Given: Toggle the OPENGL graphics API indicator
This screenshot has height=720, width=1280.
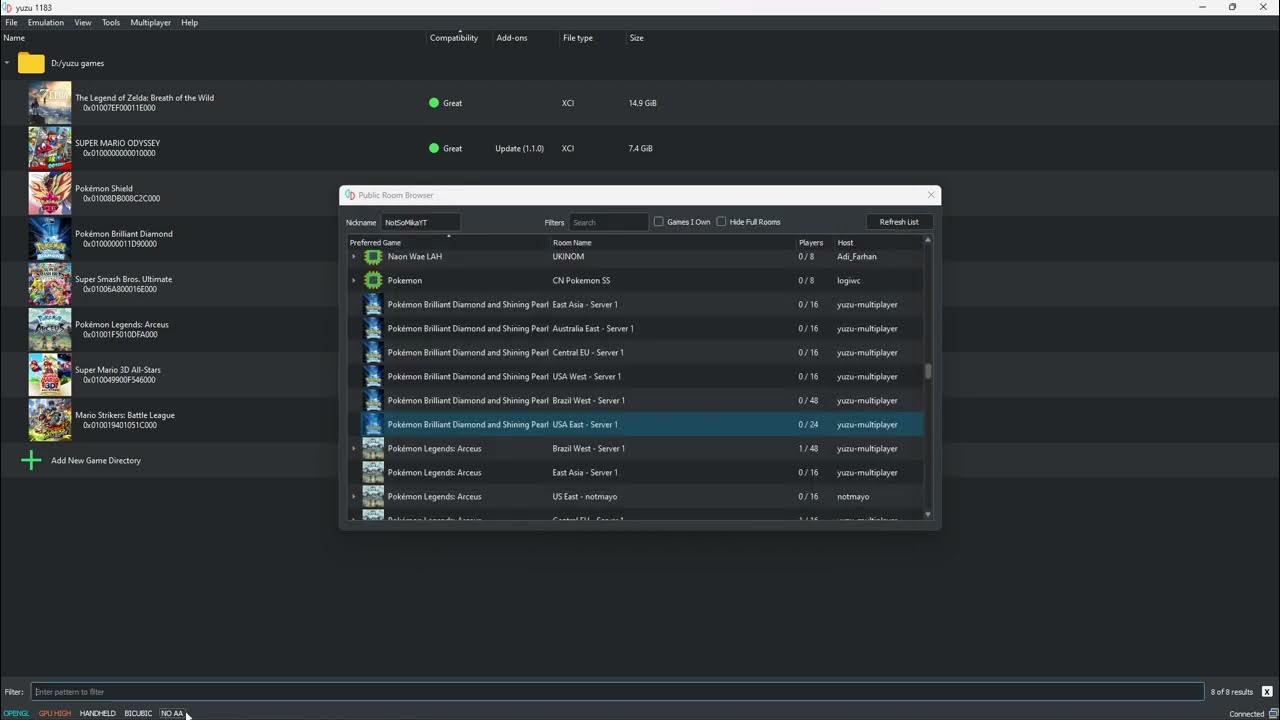Looking at the screenshot, I should (x=16, y=713).
